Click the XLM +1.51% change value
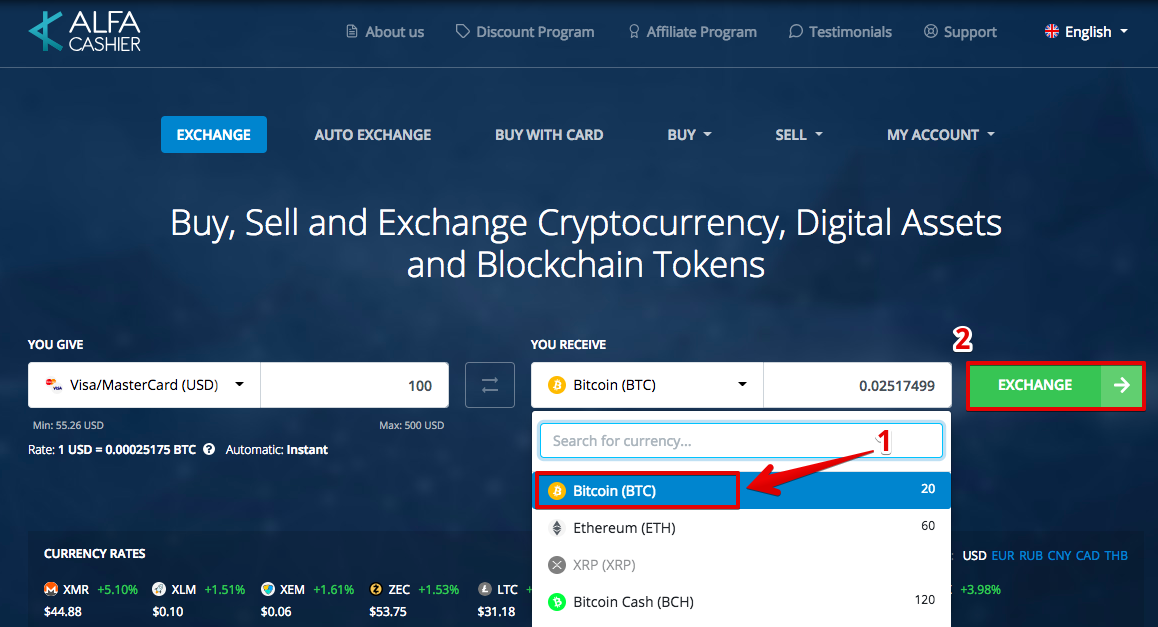 225,589
